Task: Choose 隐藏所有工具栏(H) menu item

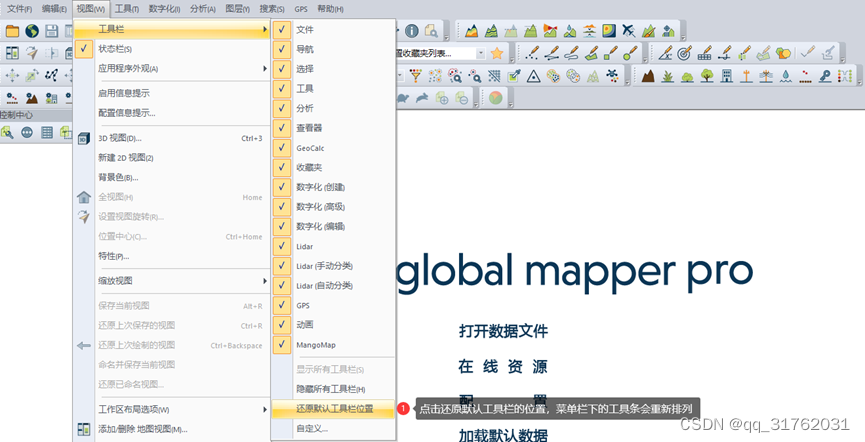Action: [333, 389]
